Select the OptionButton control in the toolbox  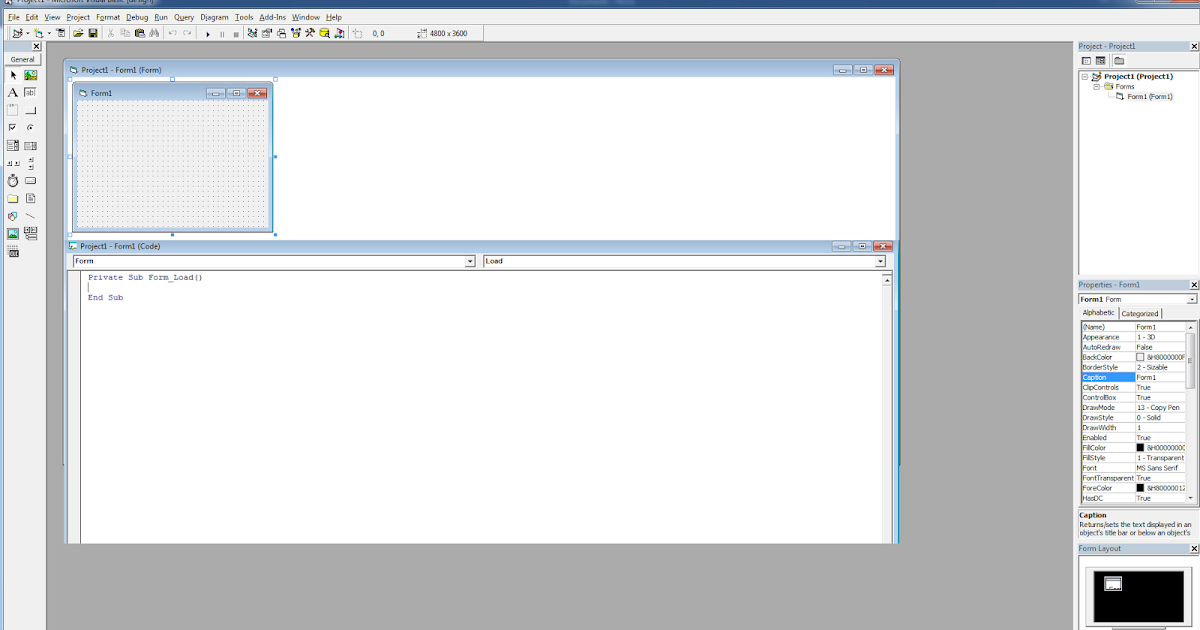(31, 127)
